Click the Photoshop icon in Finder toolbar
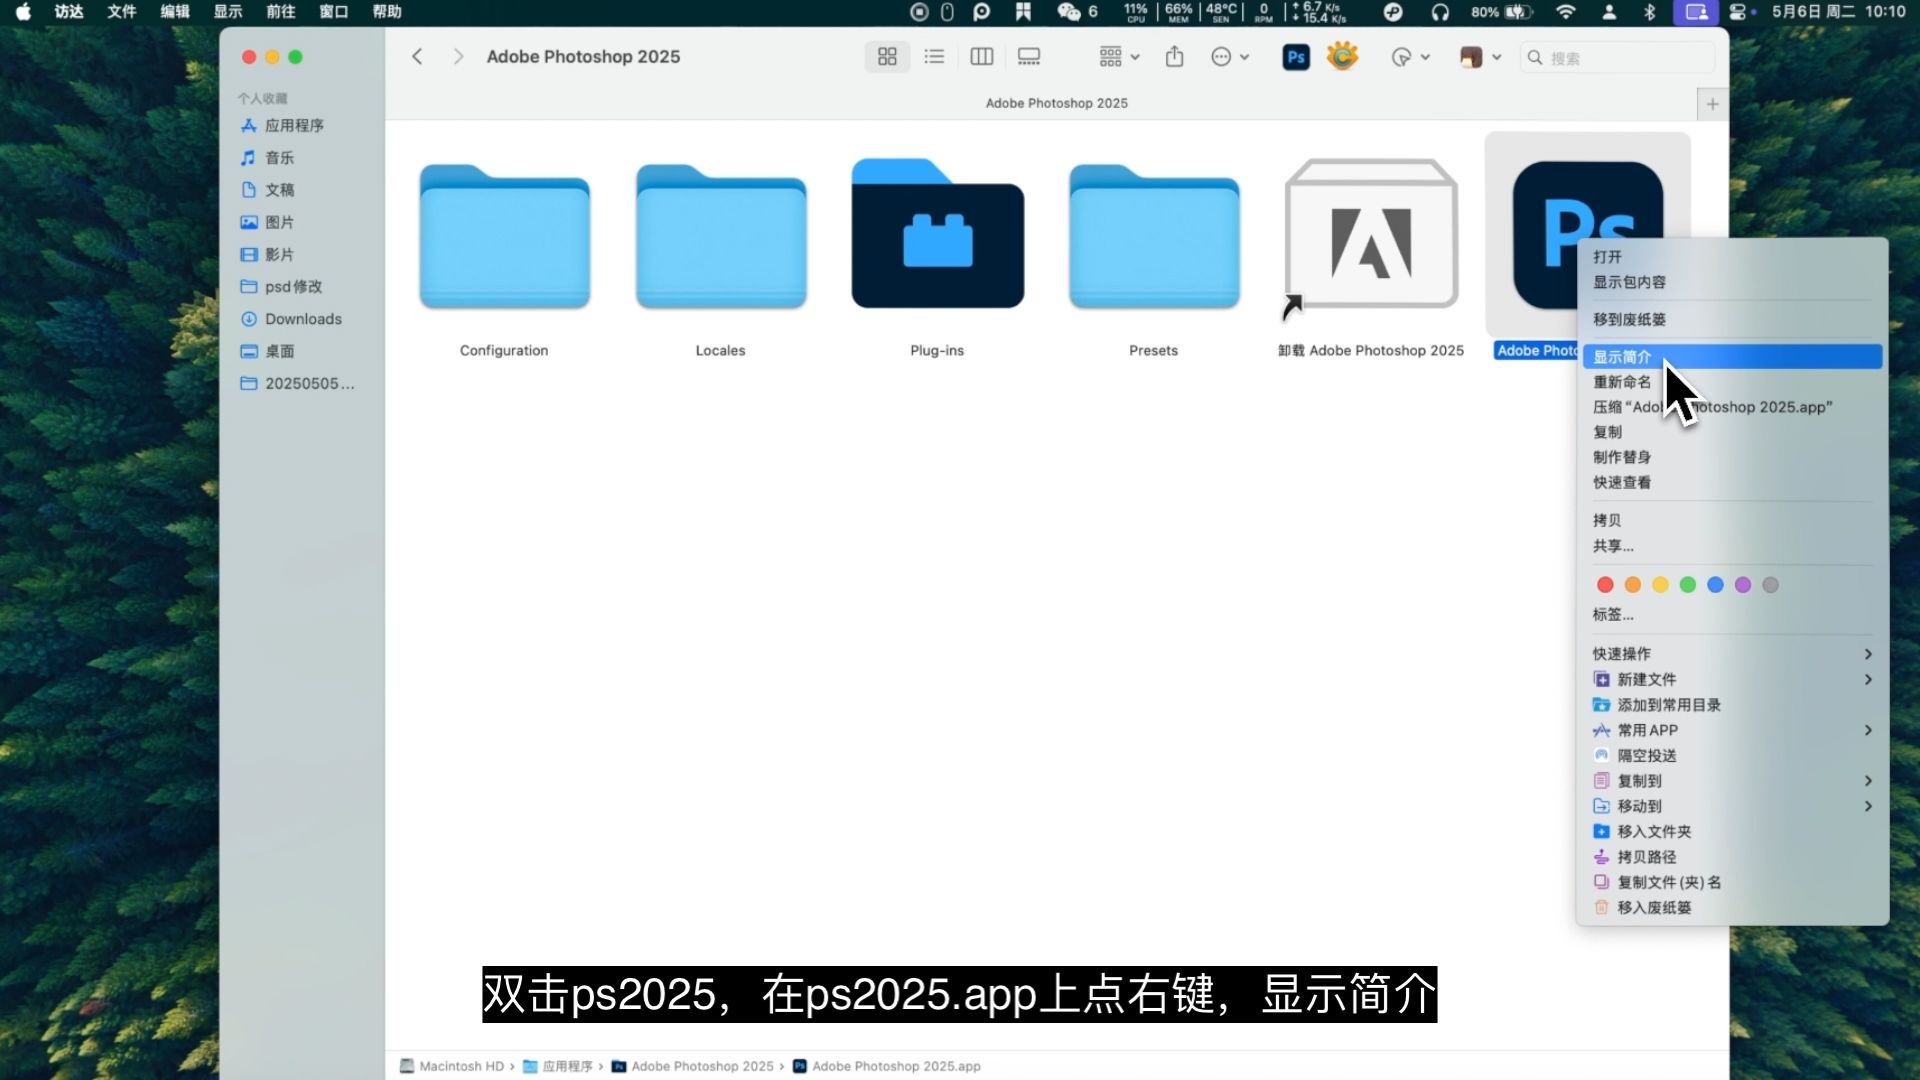Viewport: 1920px width, 1080px height. click(x=1296, y=57)
